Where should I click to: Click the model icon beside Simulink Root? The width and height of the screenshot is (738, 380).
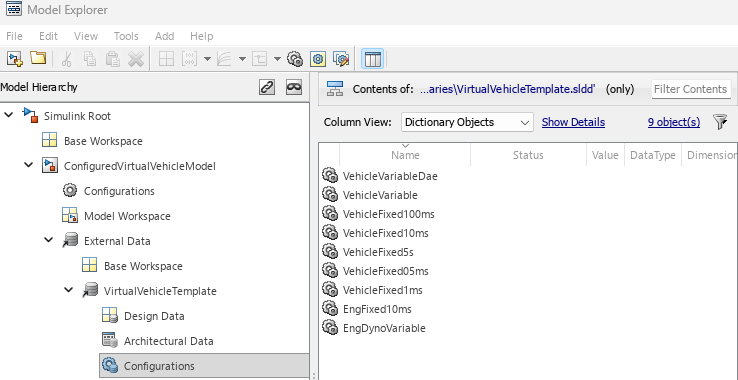coord(30,115)
